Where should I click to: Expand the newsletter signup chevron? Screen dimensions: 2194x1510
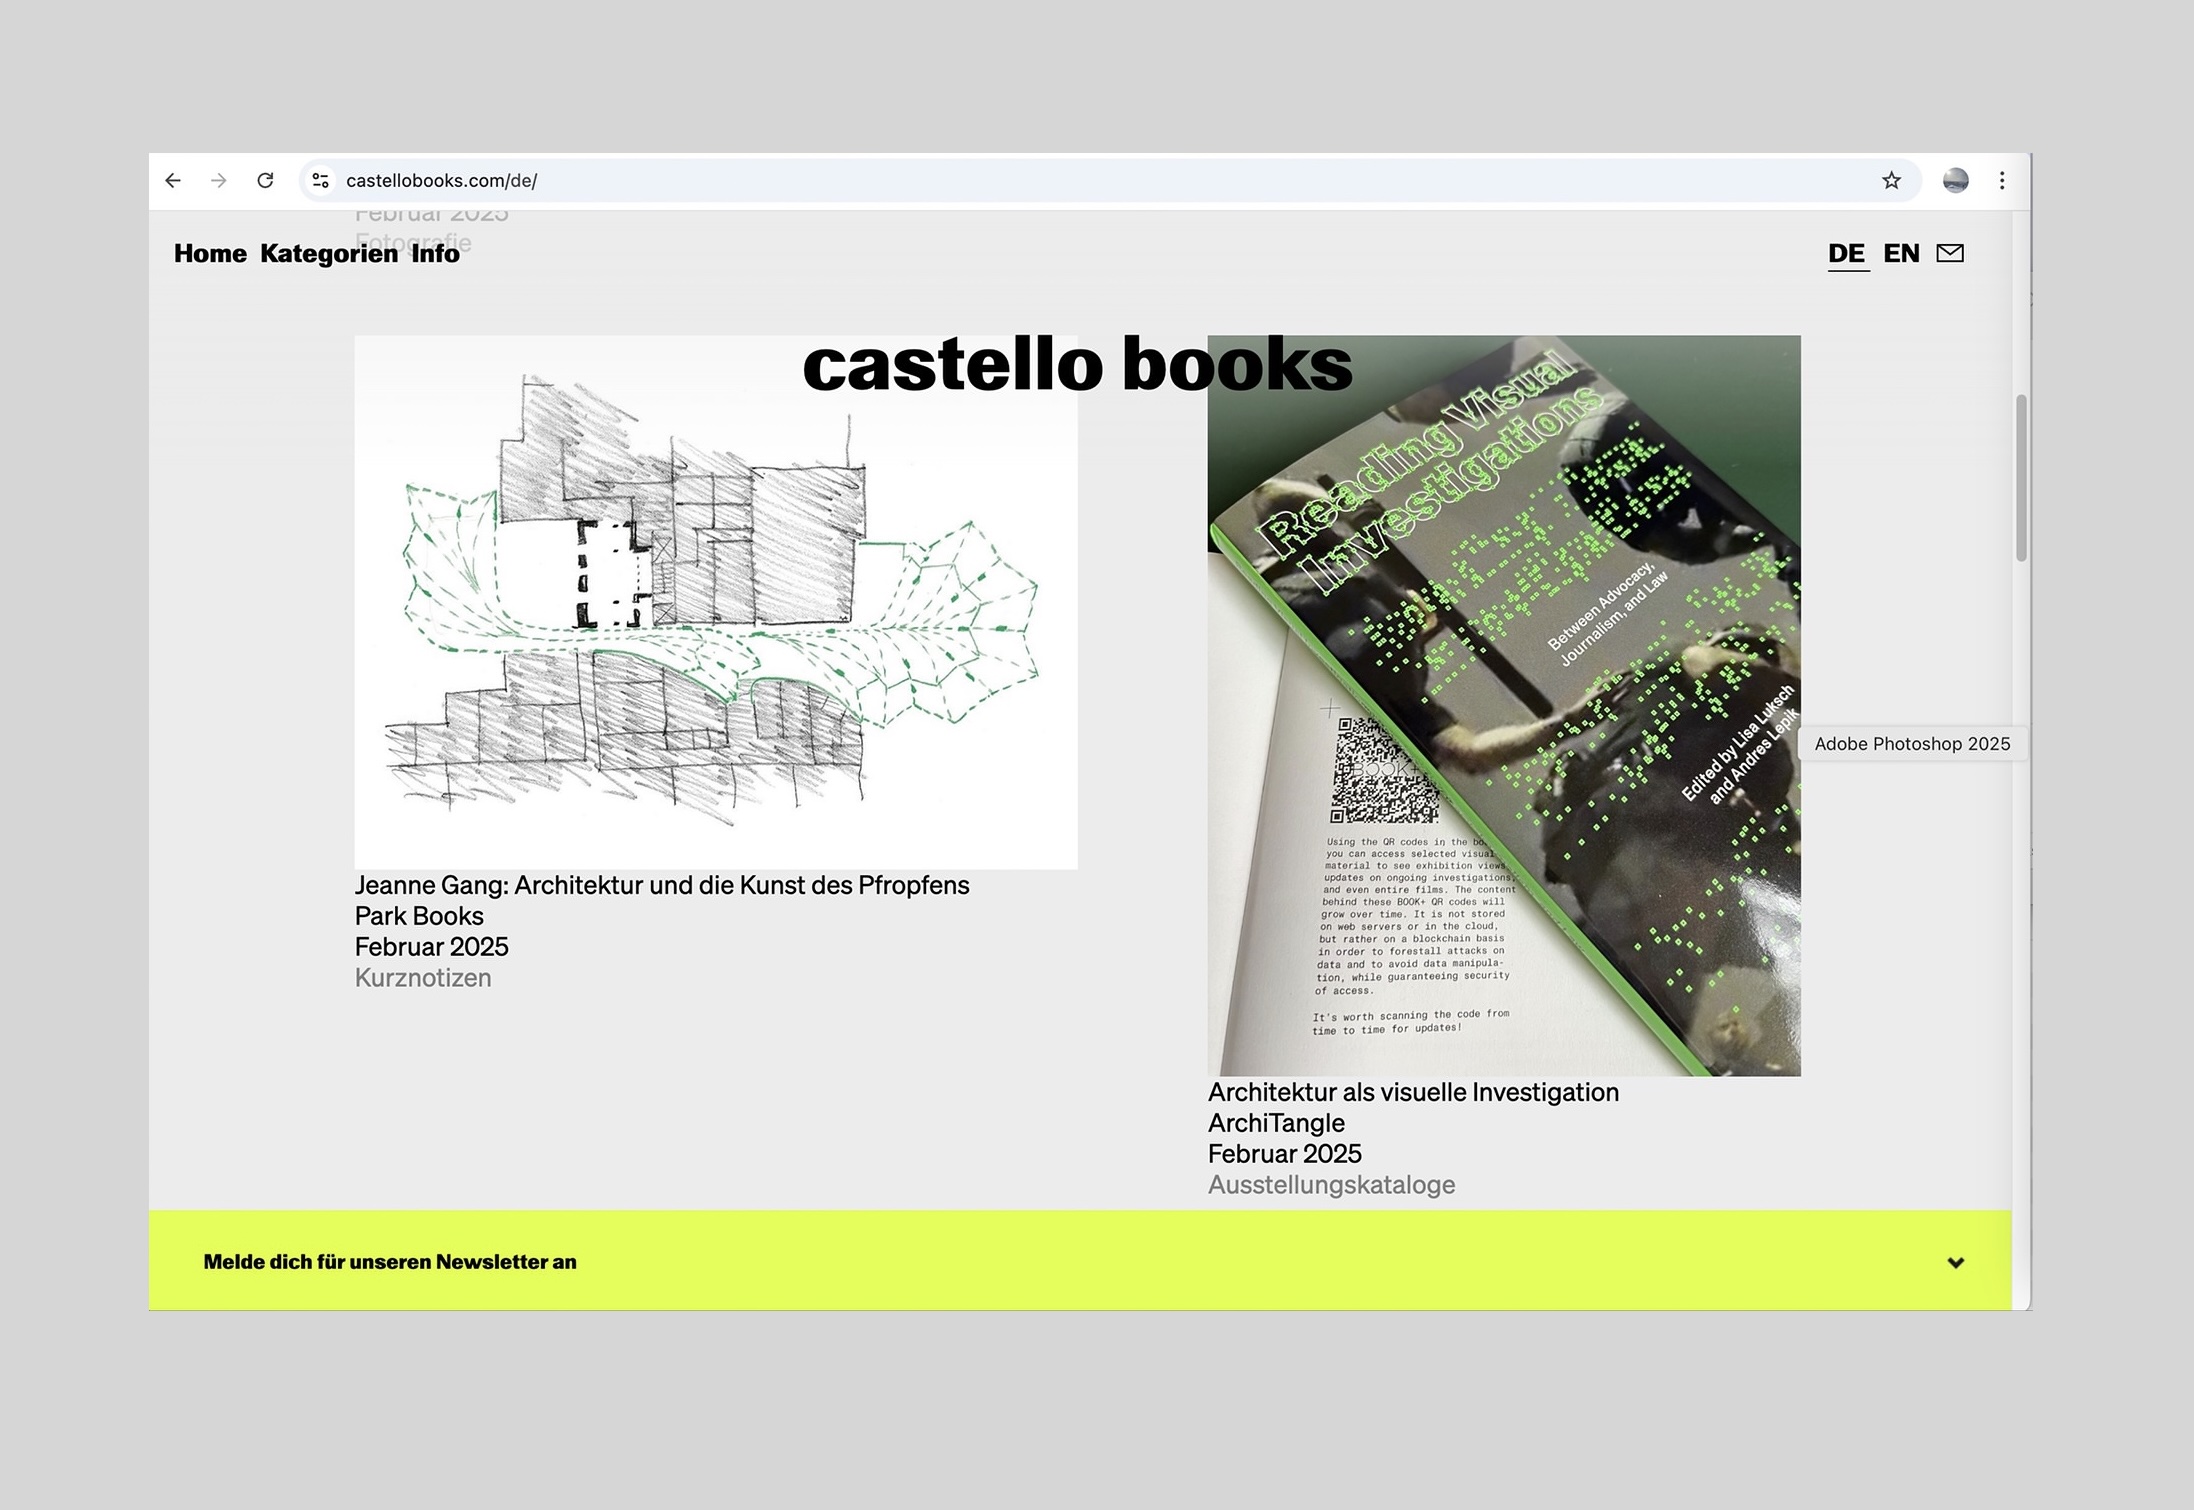[x=1956, y=1262]
